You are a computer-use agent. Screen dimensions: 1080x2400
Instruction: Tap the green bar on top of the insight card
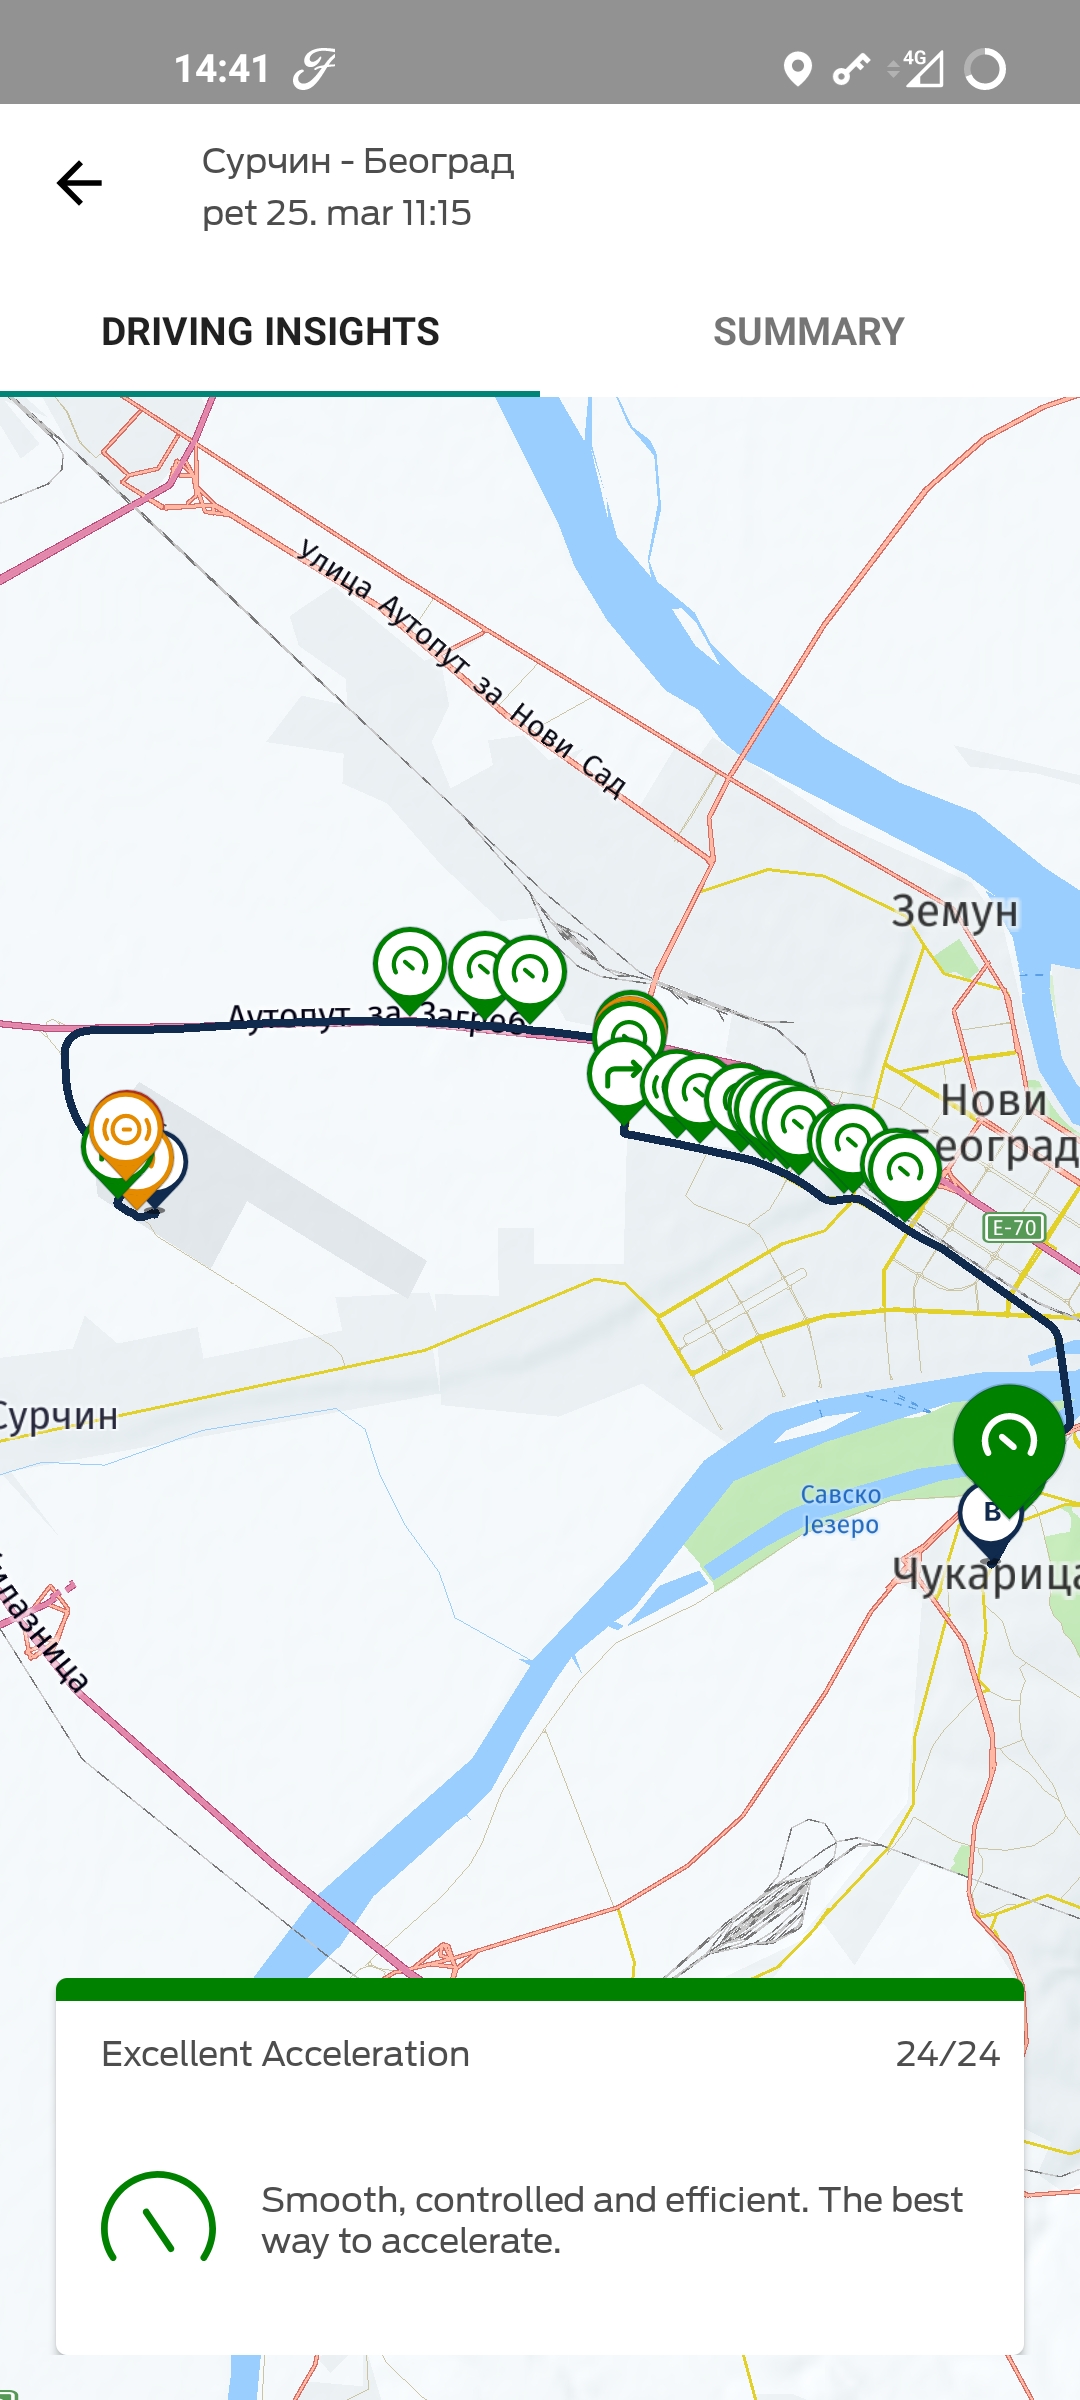[540, 1989]
